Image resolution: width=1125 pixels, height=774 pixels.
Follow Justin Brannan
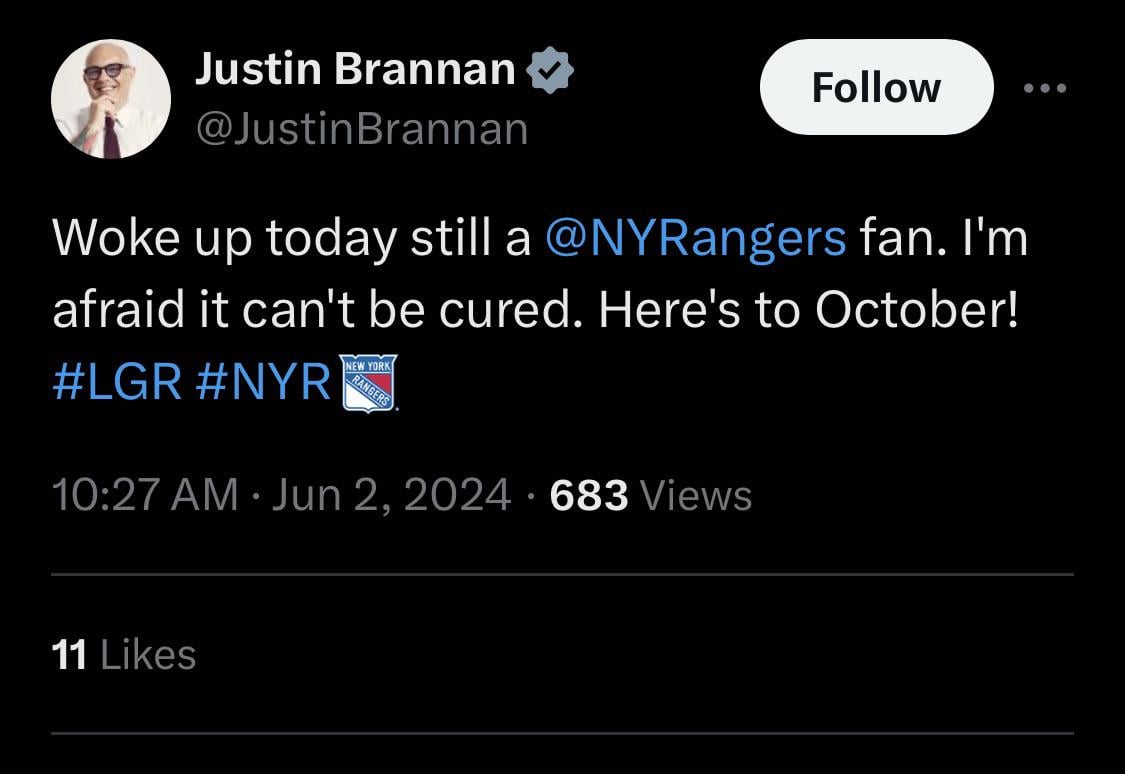coord(876,88)
